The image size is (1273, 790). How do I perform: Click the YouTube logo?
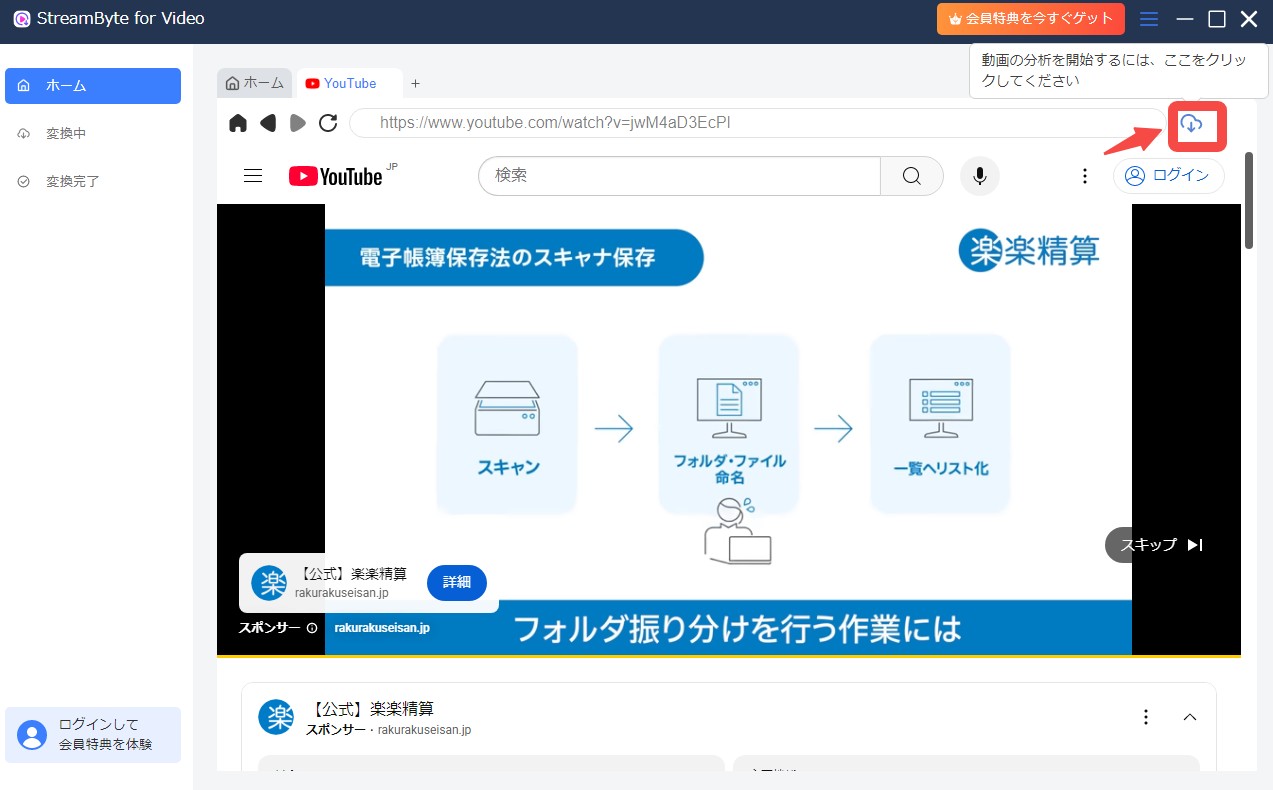point(336,176)
